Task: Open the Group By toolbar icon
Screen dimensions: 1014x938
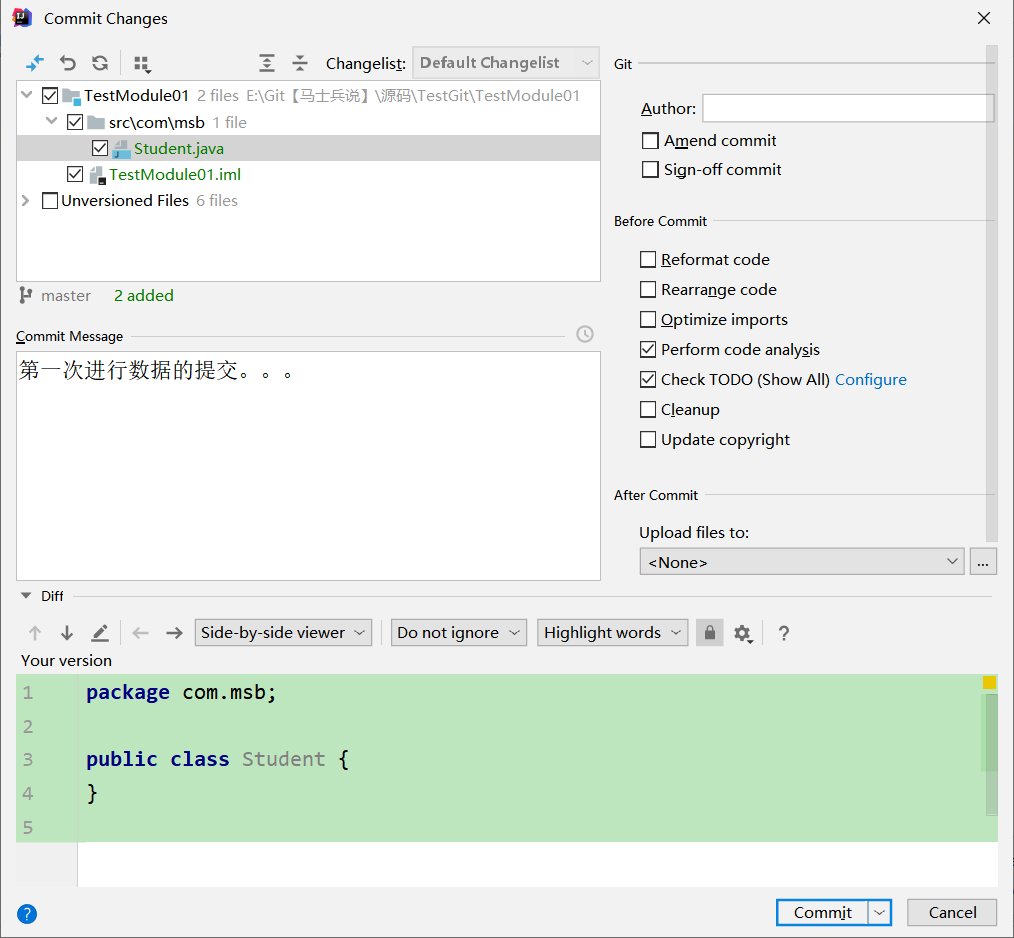Action: point(142,63)
